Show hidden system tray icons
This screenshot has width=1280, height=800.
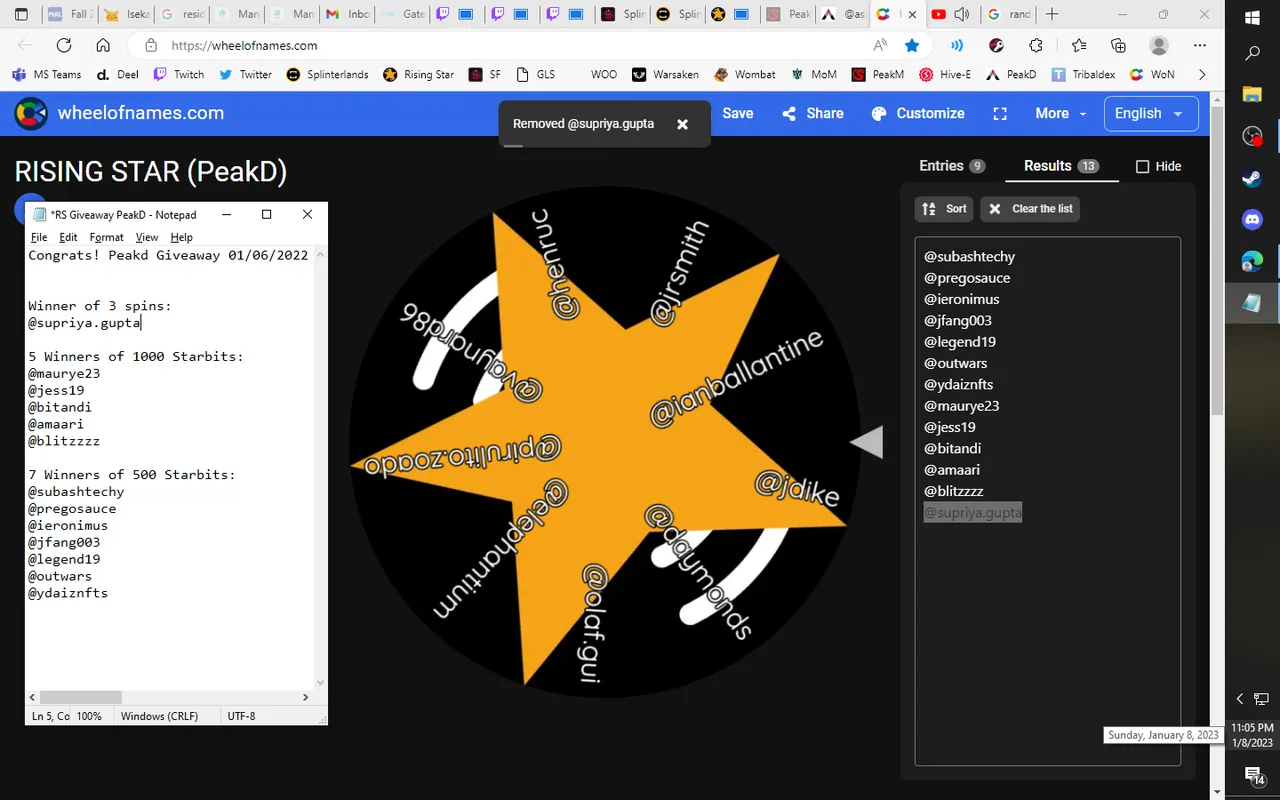pos(1240,699)
